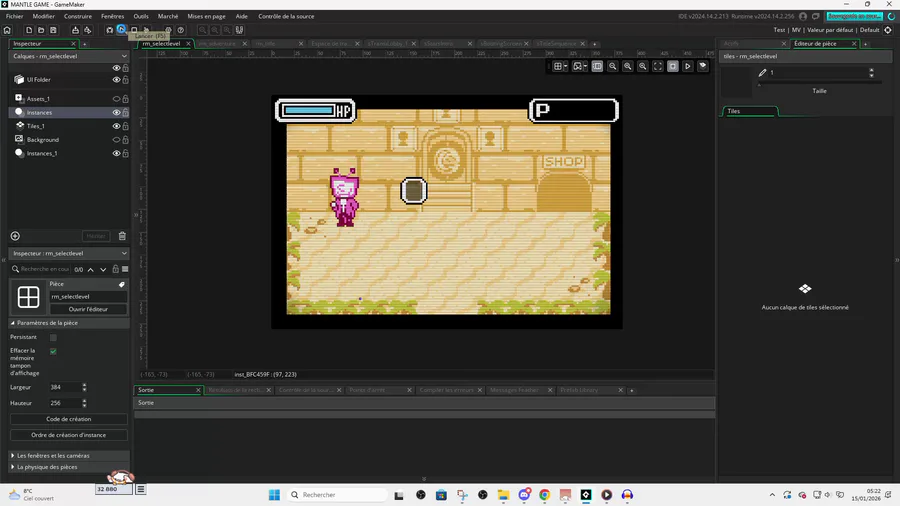Open Inspecteur : rm_selectlevel dropdown

(124, 253)
